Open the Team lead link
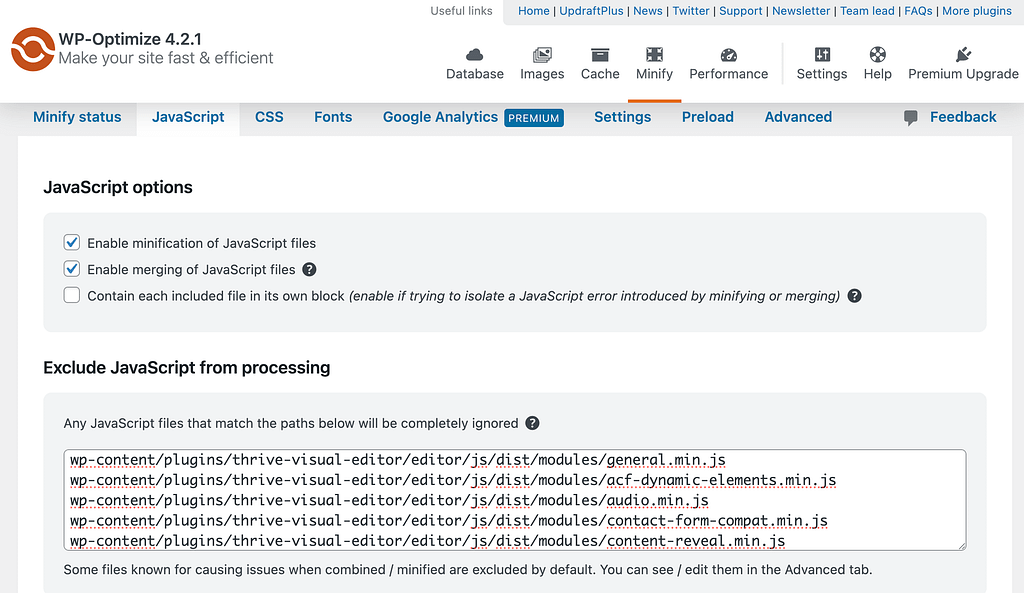The width and height of the screenshot is (1024, 593). [867, 11]
